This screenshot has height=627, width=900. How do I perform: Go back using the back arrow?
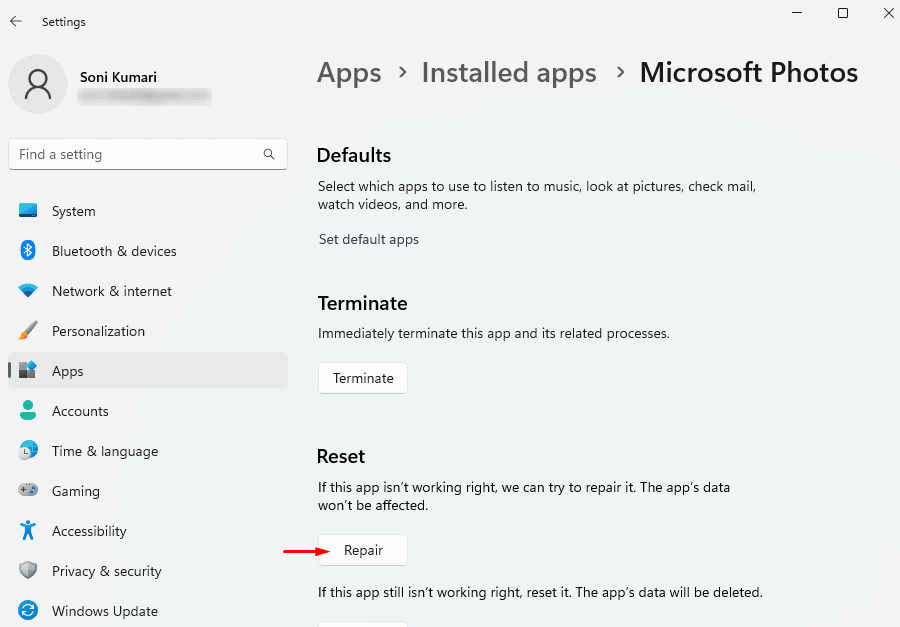[x=15, y=21]
